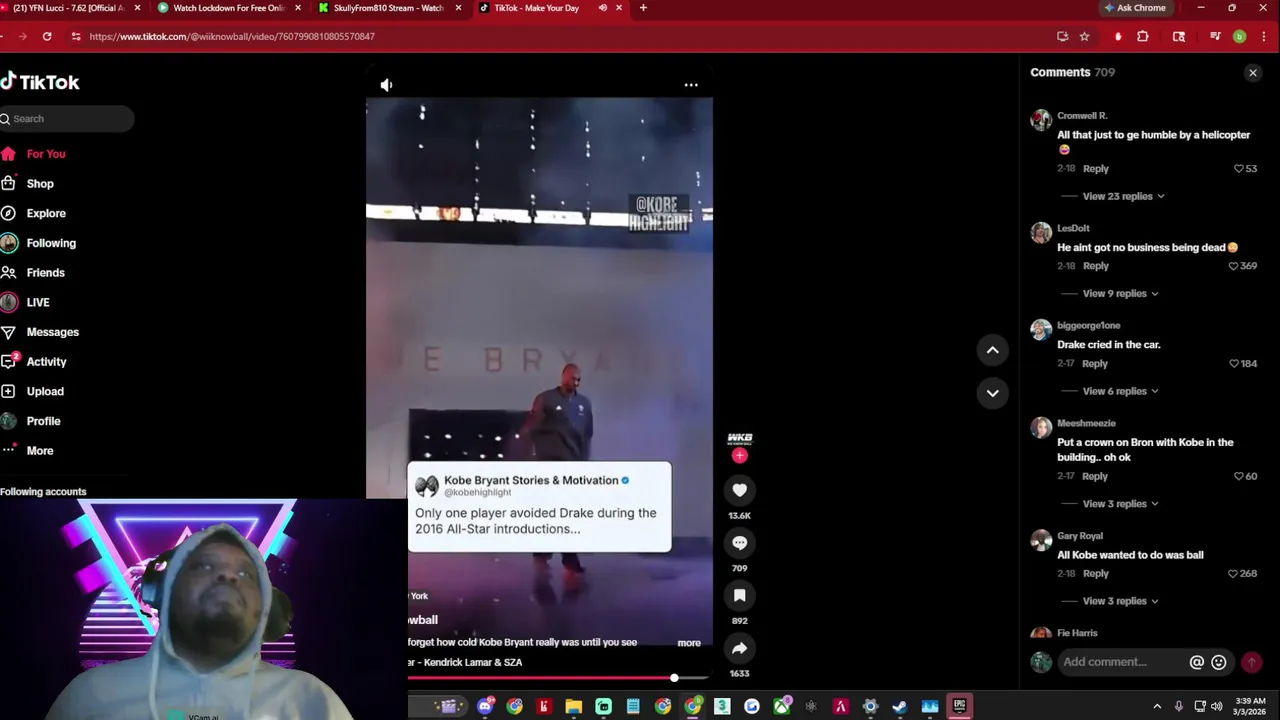1280x720 pixels.
Task: Open the emoji picker in comment box
Action: [x=1218, y=662]
